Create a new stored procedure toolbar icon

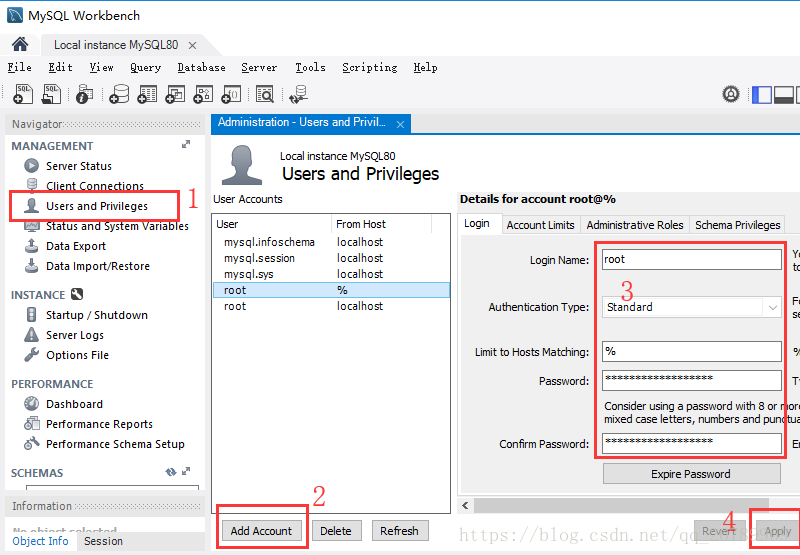(x=203, y=94)
